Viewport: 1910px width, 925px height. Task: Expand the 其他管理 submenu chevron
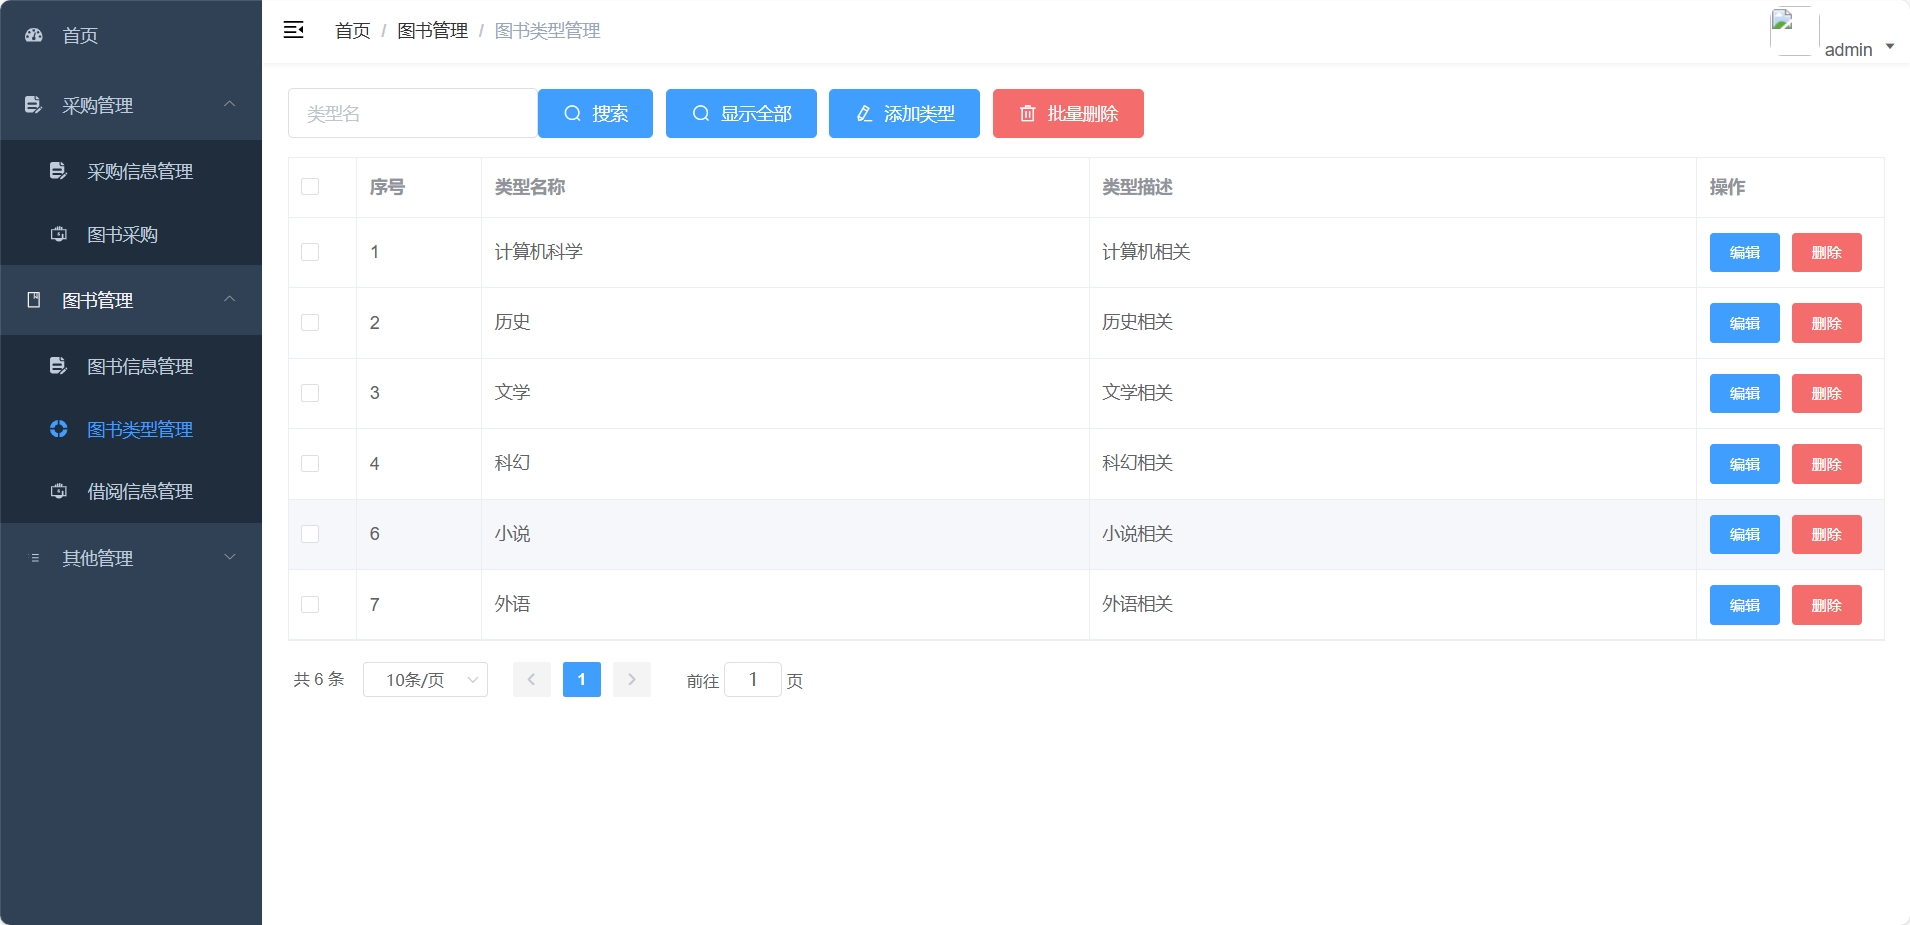point(230,557)
